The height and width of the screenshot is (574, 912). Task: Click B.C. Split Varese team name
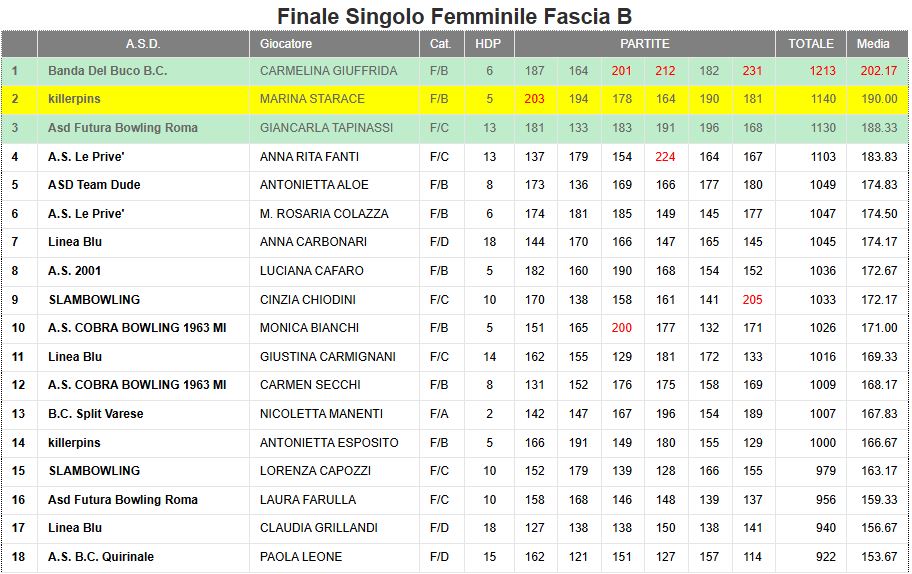coord(96,414)
